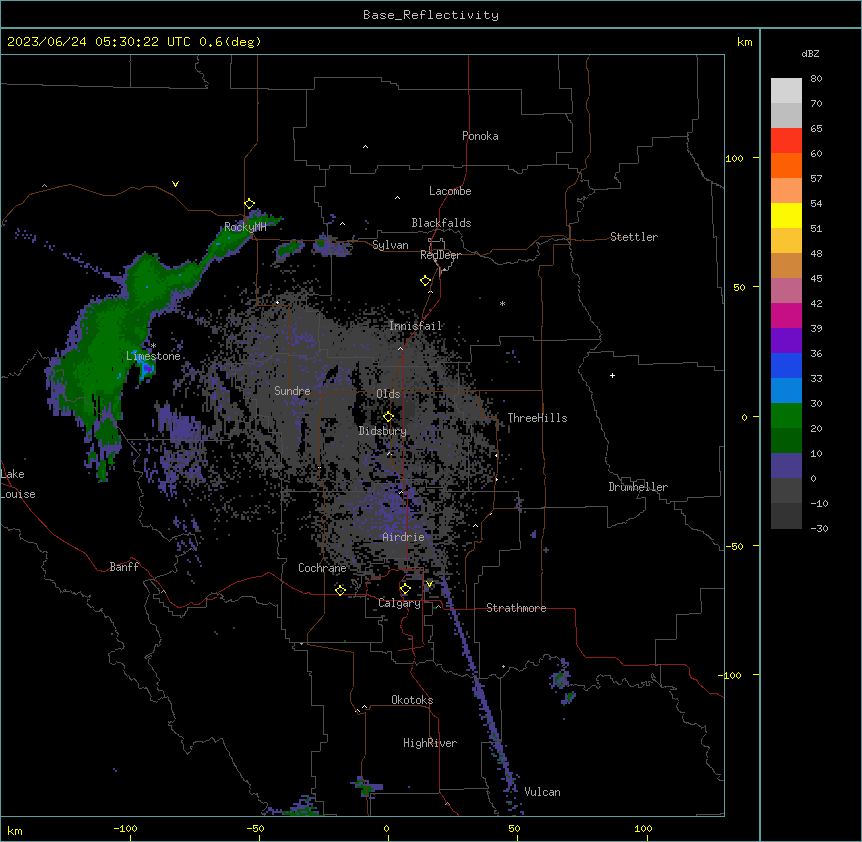Click the yellow diamond marker above Calgary label
The width and height of the screenshot is (862, 842).
(405, 589)
